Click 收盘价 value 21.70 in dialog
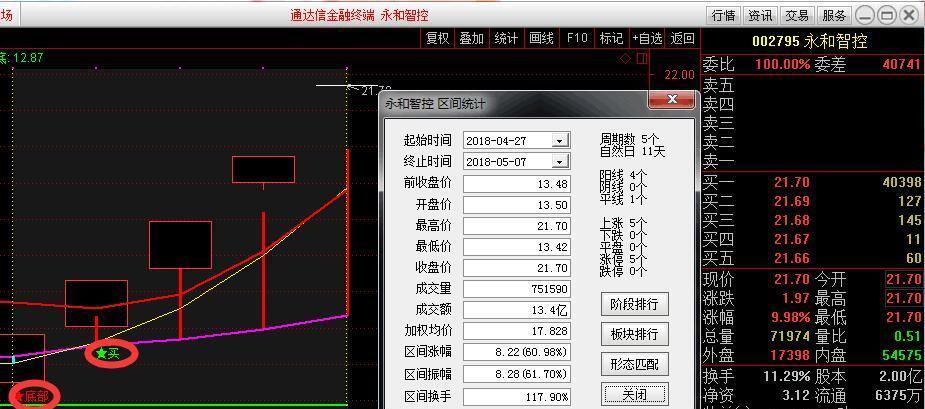Viewport: 925px width, 409px height. [x=517, y=268]
